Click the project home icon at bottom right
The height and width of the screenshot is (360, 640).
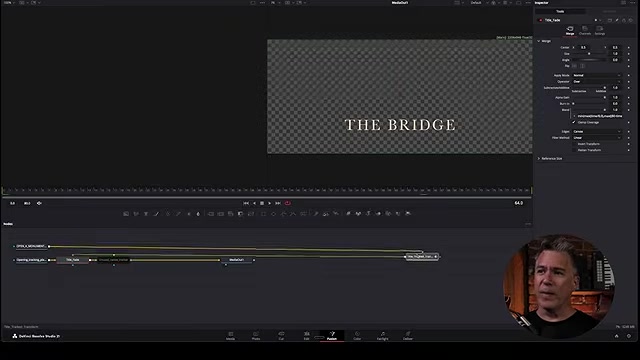(x=616, y=336)
